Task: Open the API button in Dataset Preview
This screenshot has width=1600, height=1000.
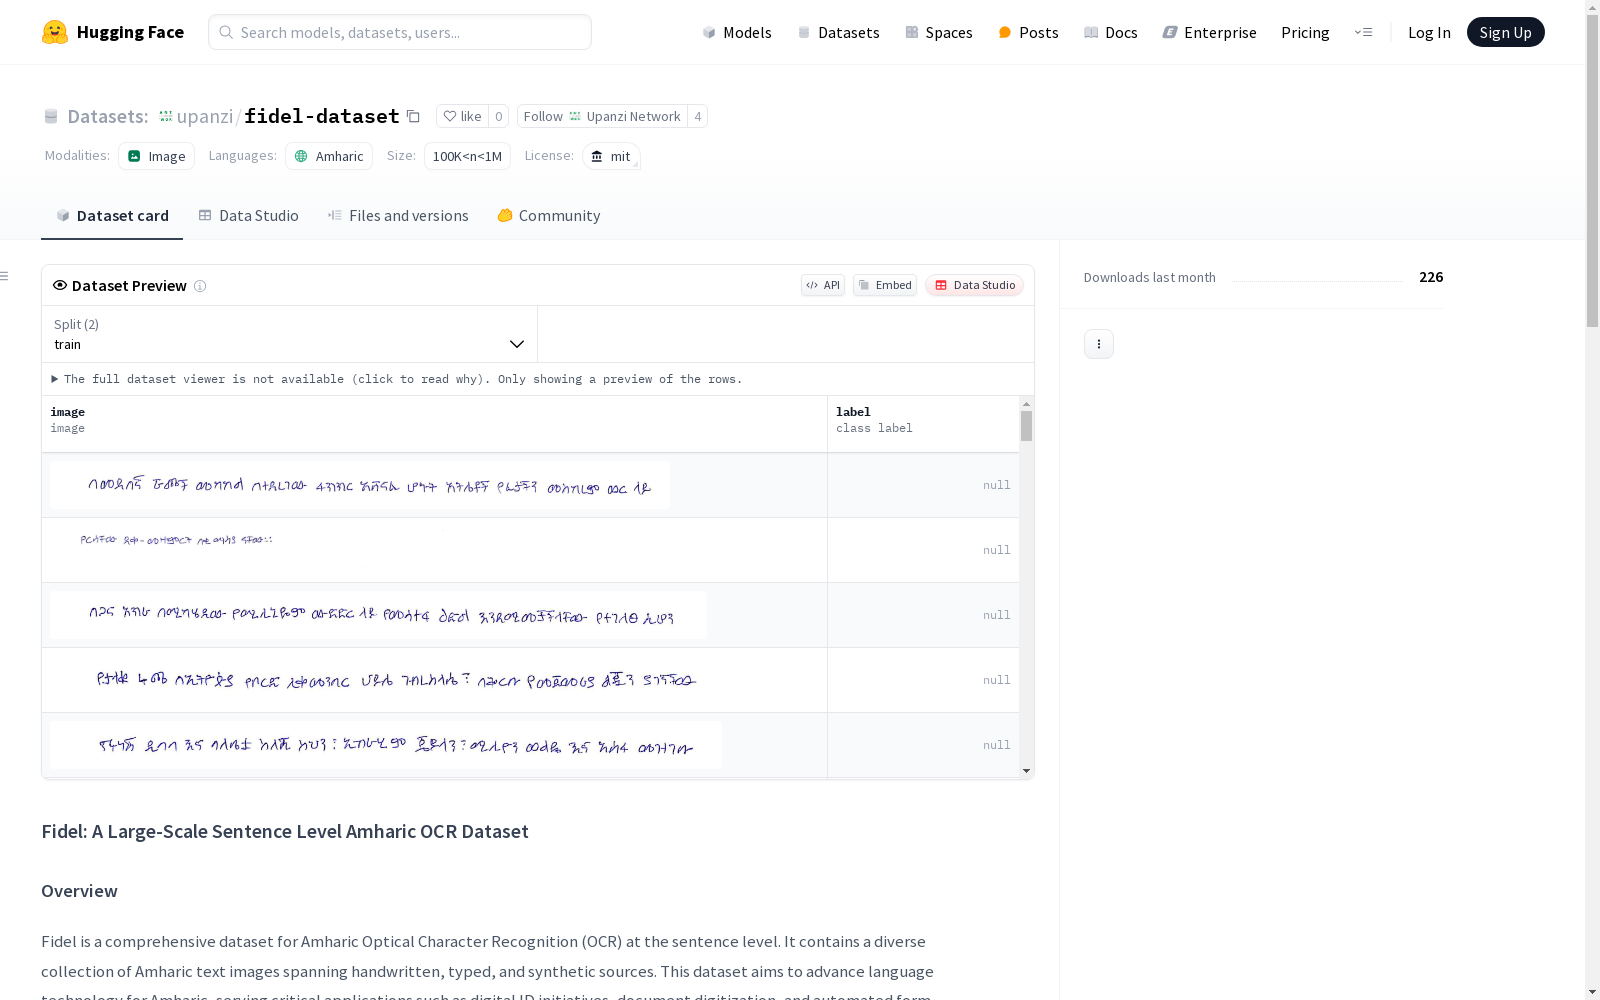Action: 823,285
